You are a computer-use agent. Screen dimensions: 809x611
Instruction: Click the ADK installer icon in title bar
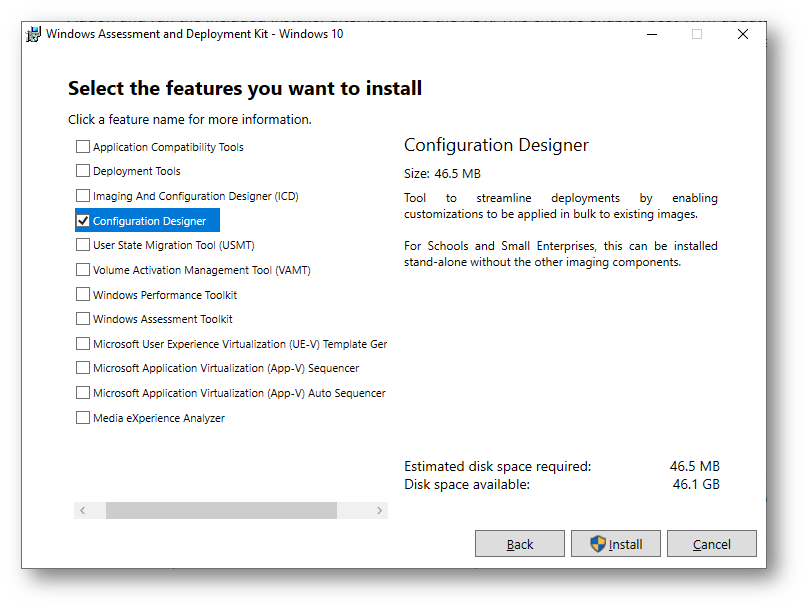coord(33,35)
